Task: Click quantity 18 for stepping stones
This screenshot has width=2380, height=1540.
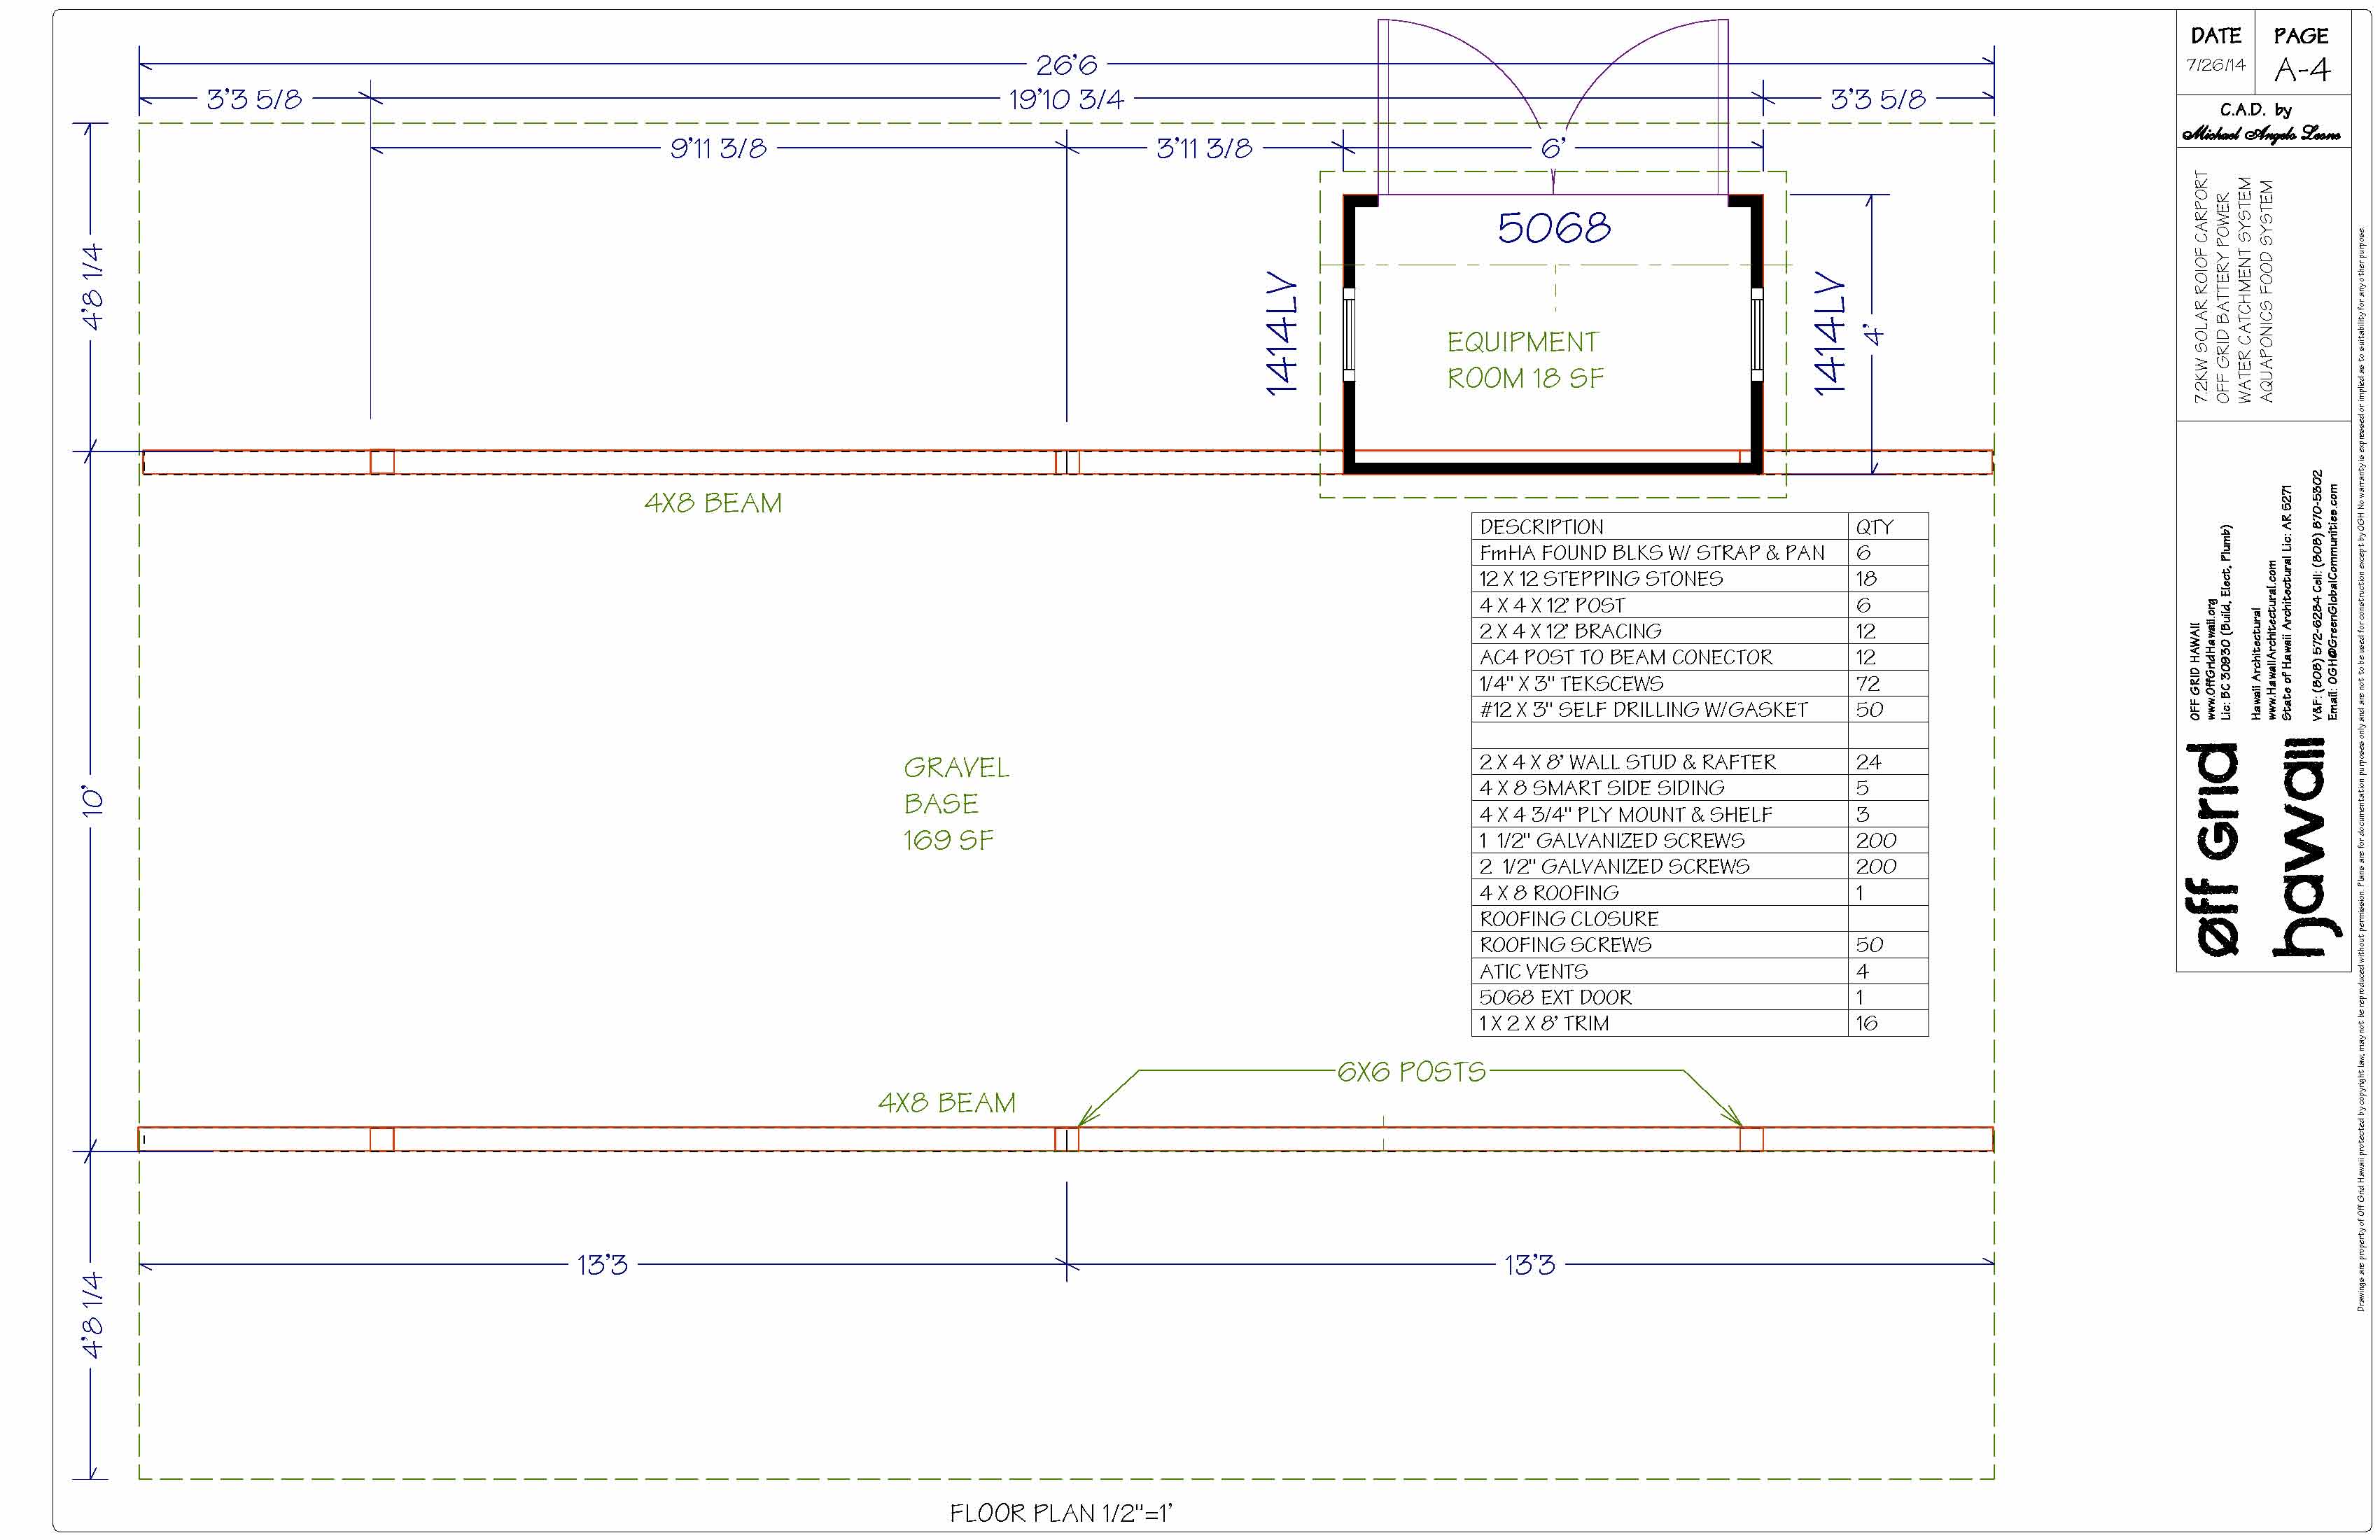Action: click(1866, 579)
